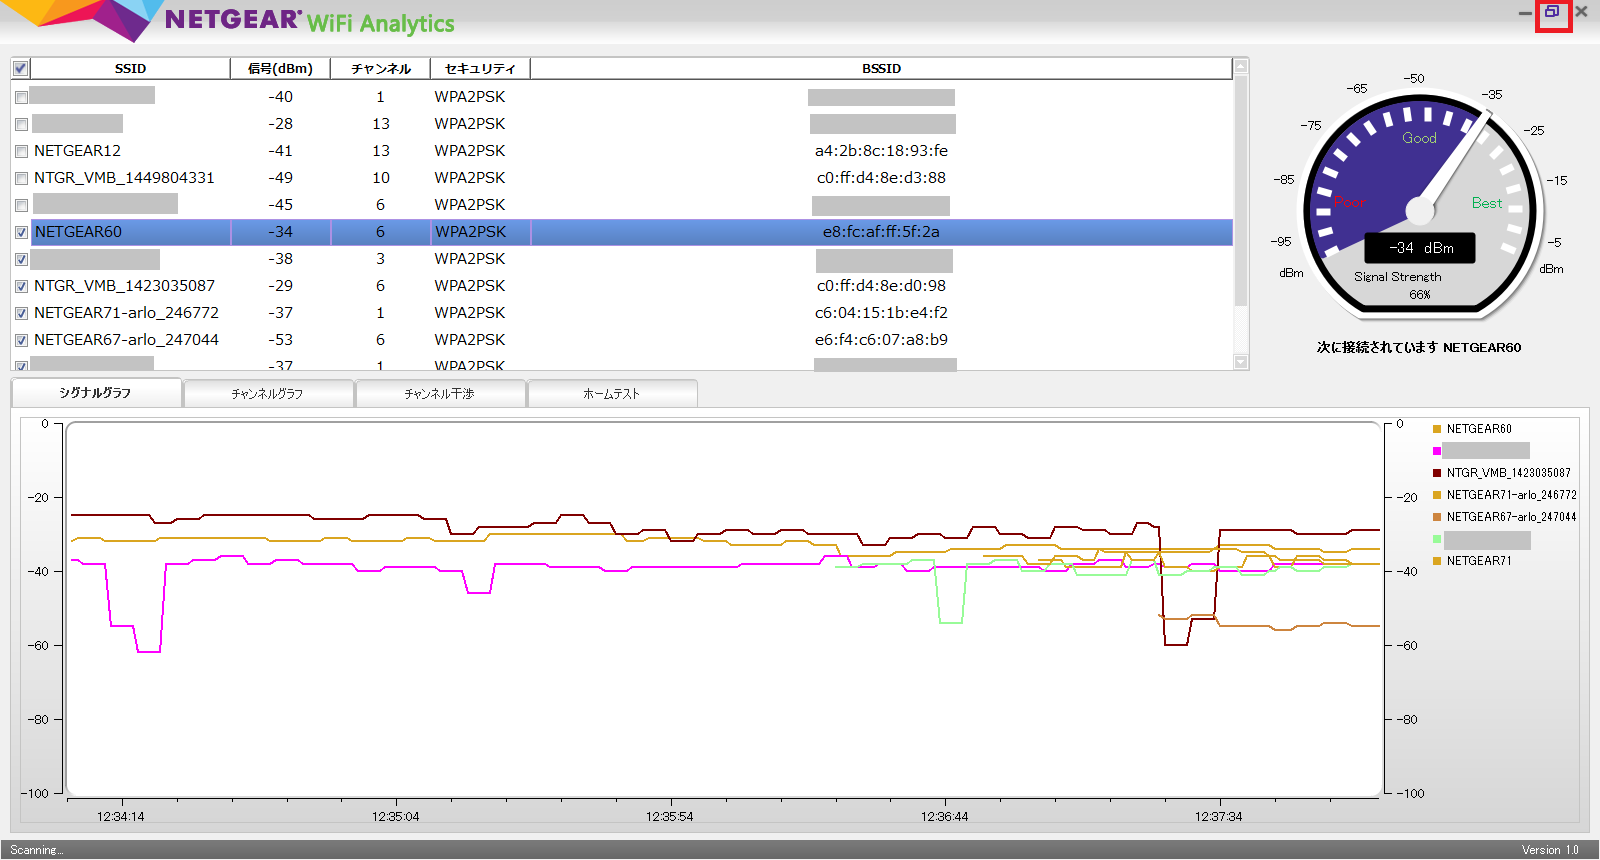Click the 12:37:34 time axis label

coord(1218,817)
